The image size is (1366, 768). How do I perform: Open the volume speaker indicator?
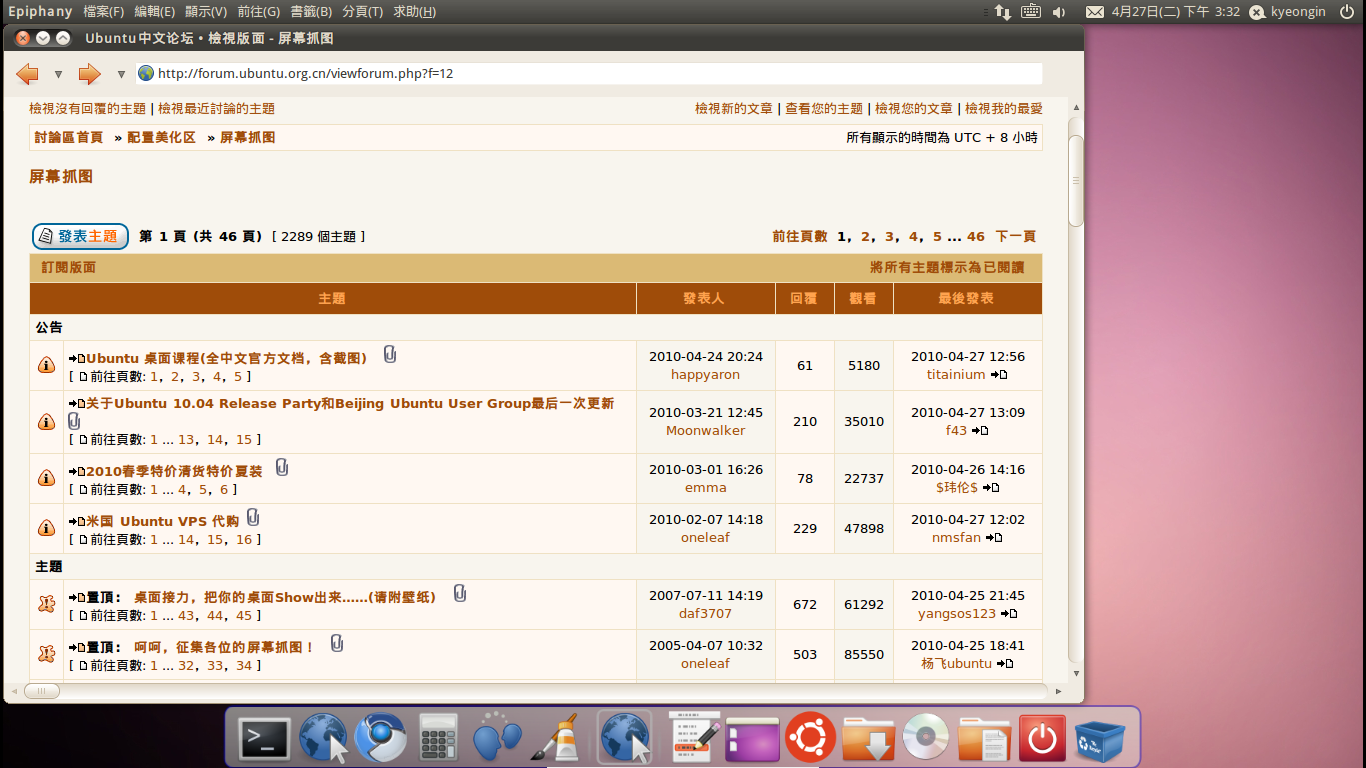point(1060,12)
